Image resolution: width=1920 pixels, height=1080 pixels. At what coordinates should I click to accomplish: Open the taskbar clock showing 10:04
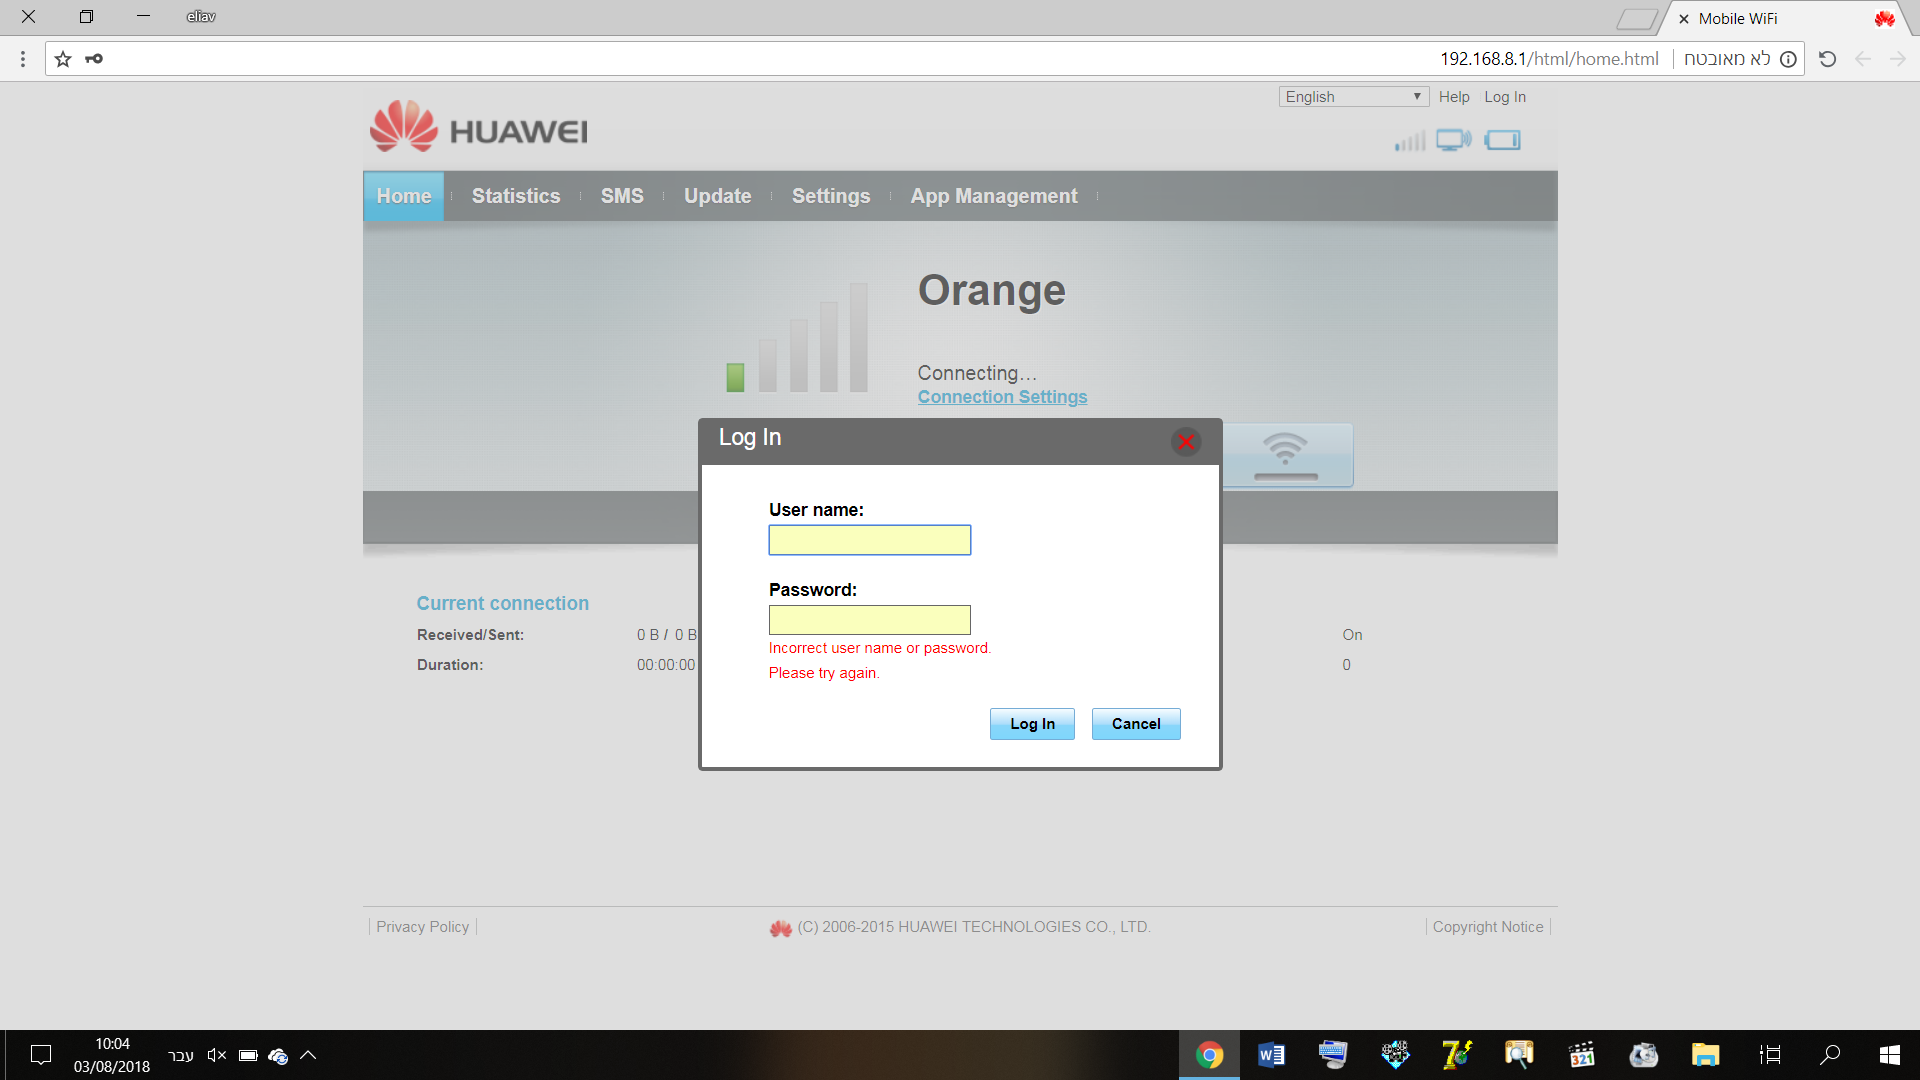coord(112,1055)
